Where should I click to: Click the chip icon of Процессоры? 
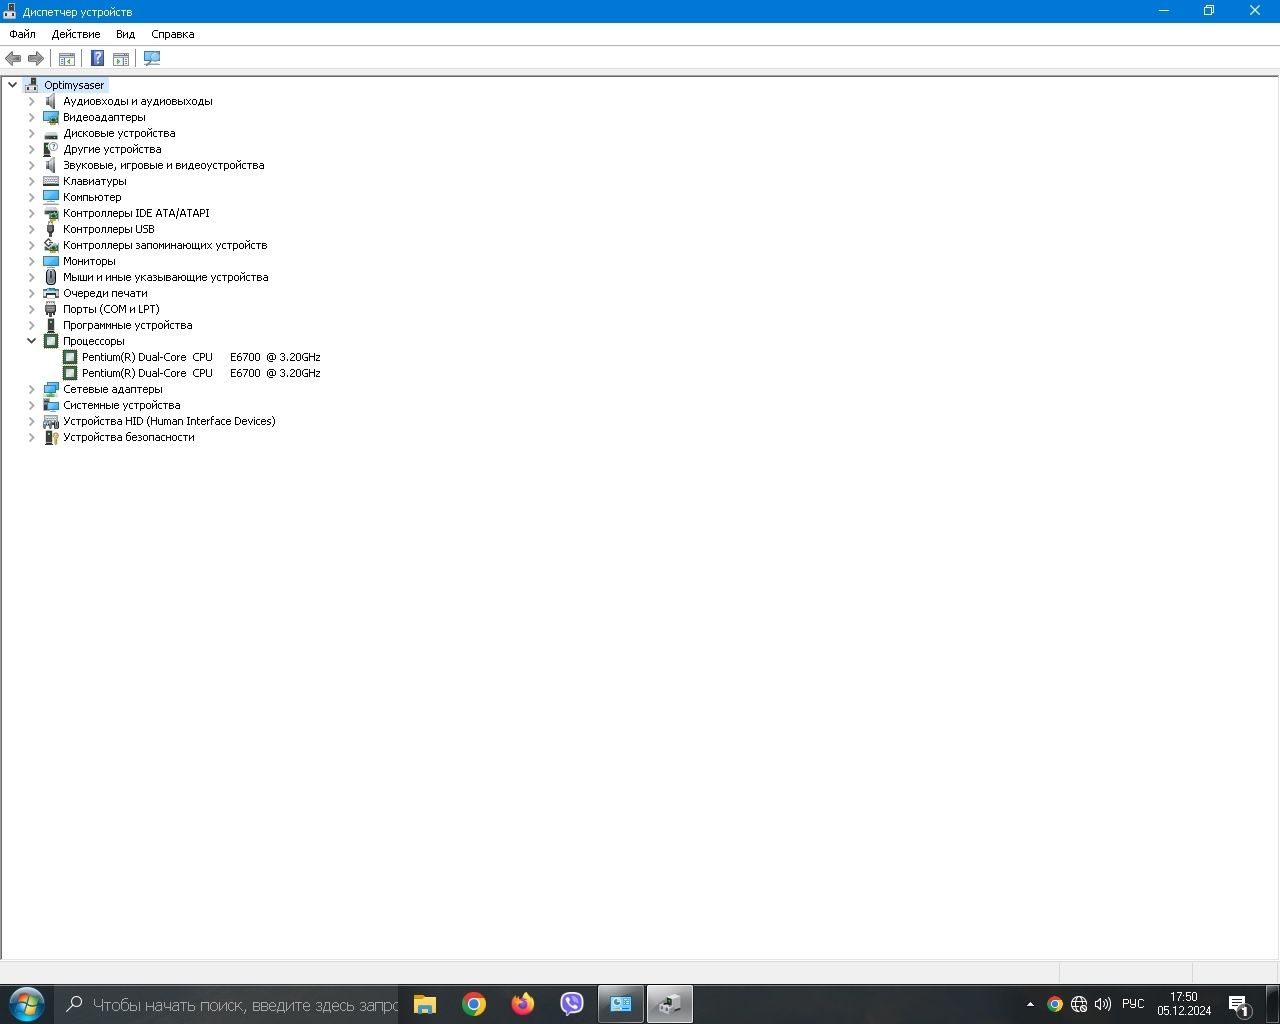click(51, 341)
